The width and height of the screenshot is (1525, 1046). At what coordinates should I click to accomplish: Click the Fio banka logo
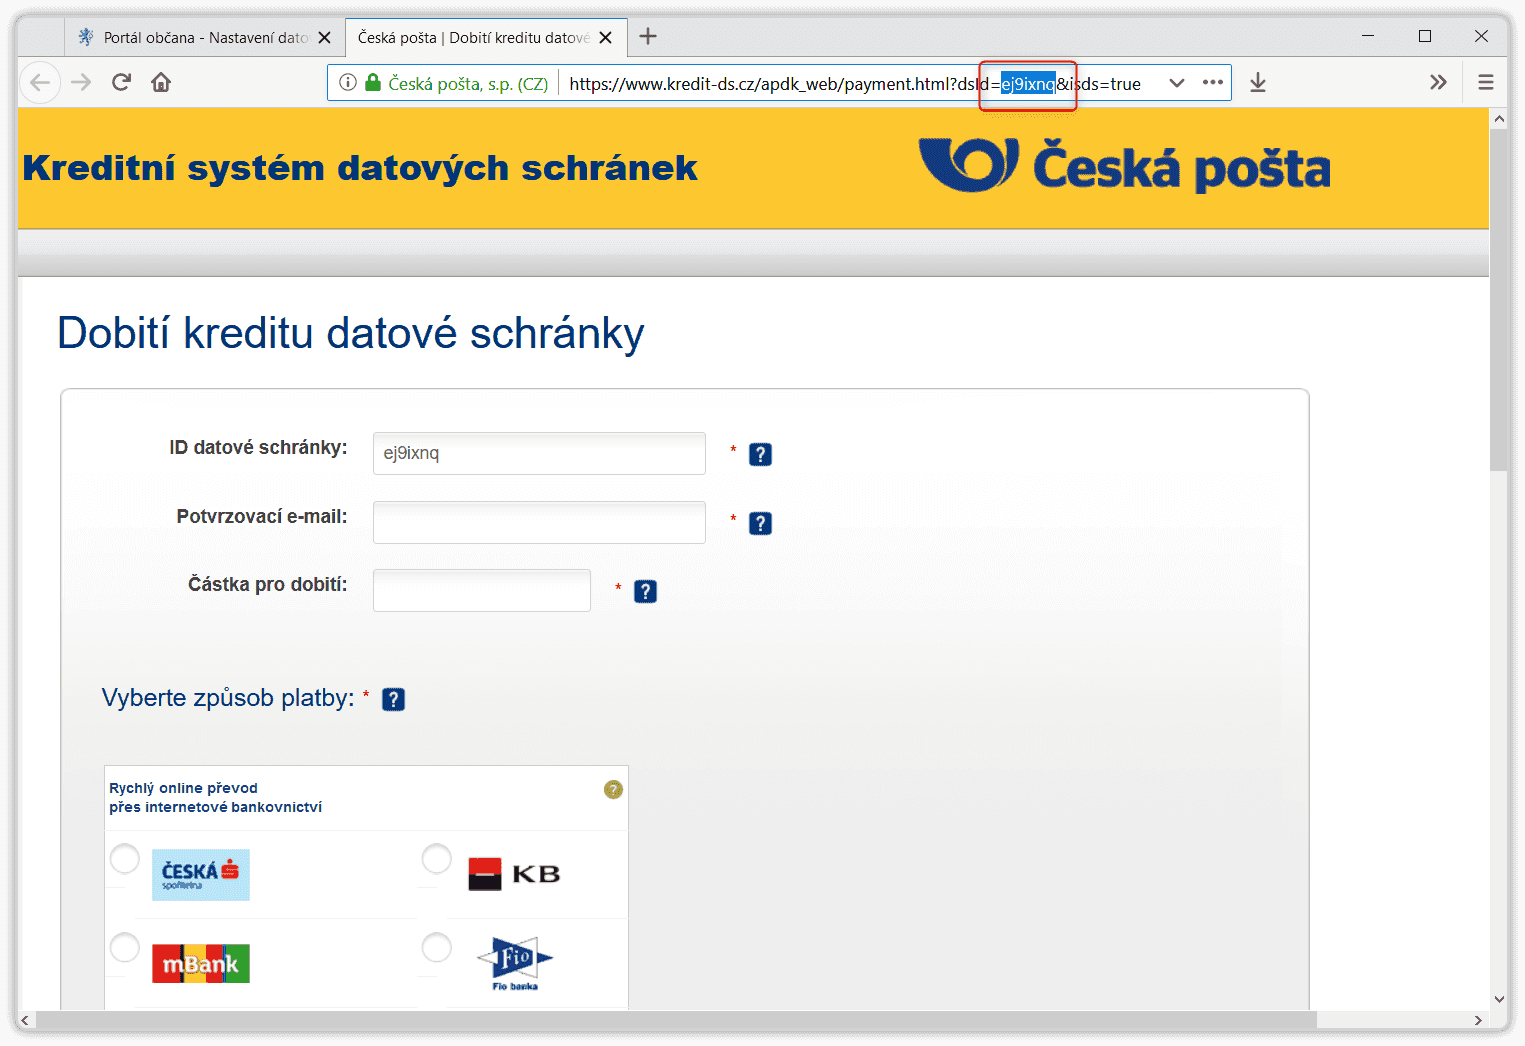tap(515, 963)
